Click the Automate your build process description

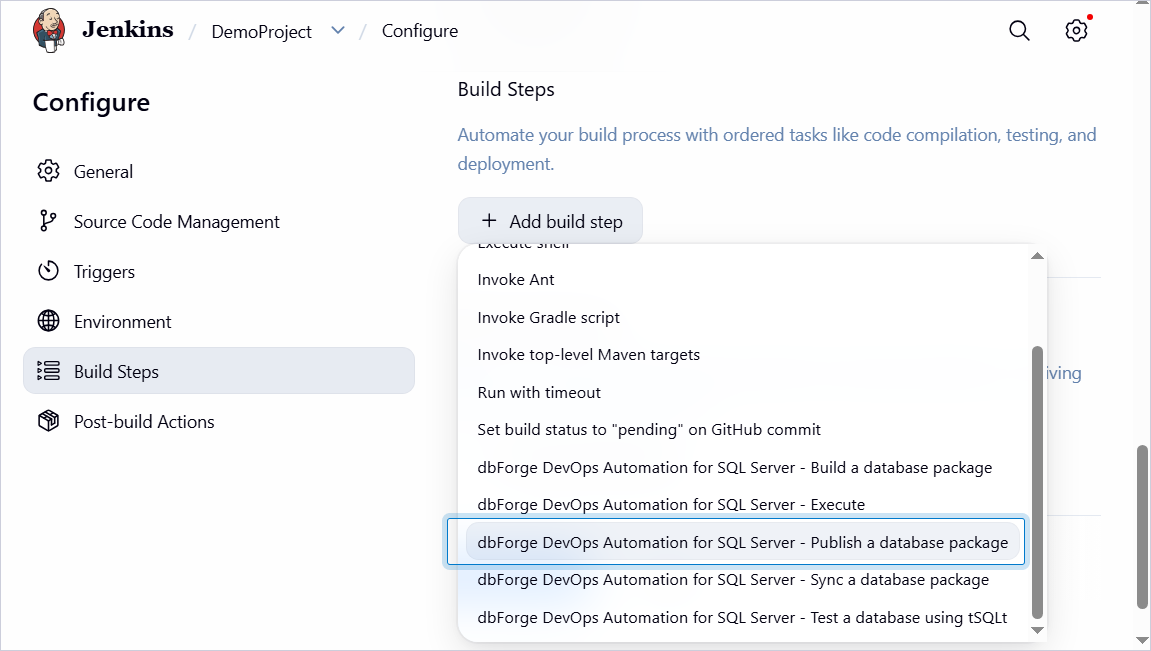[777, 149]
